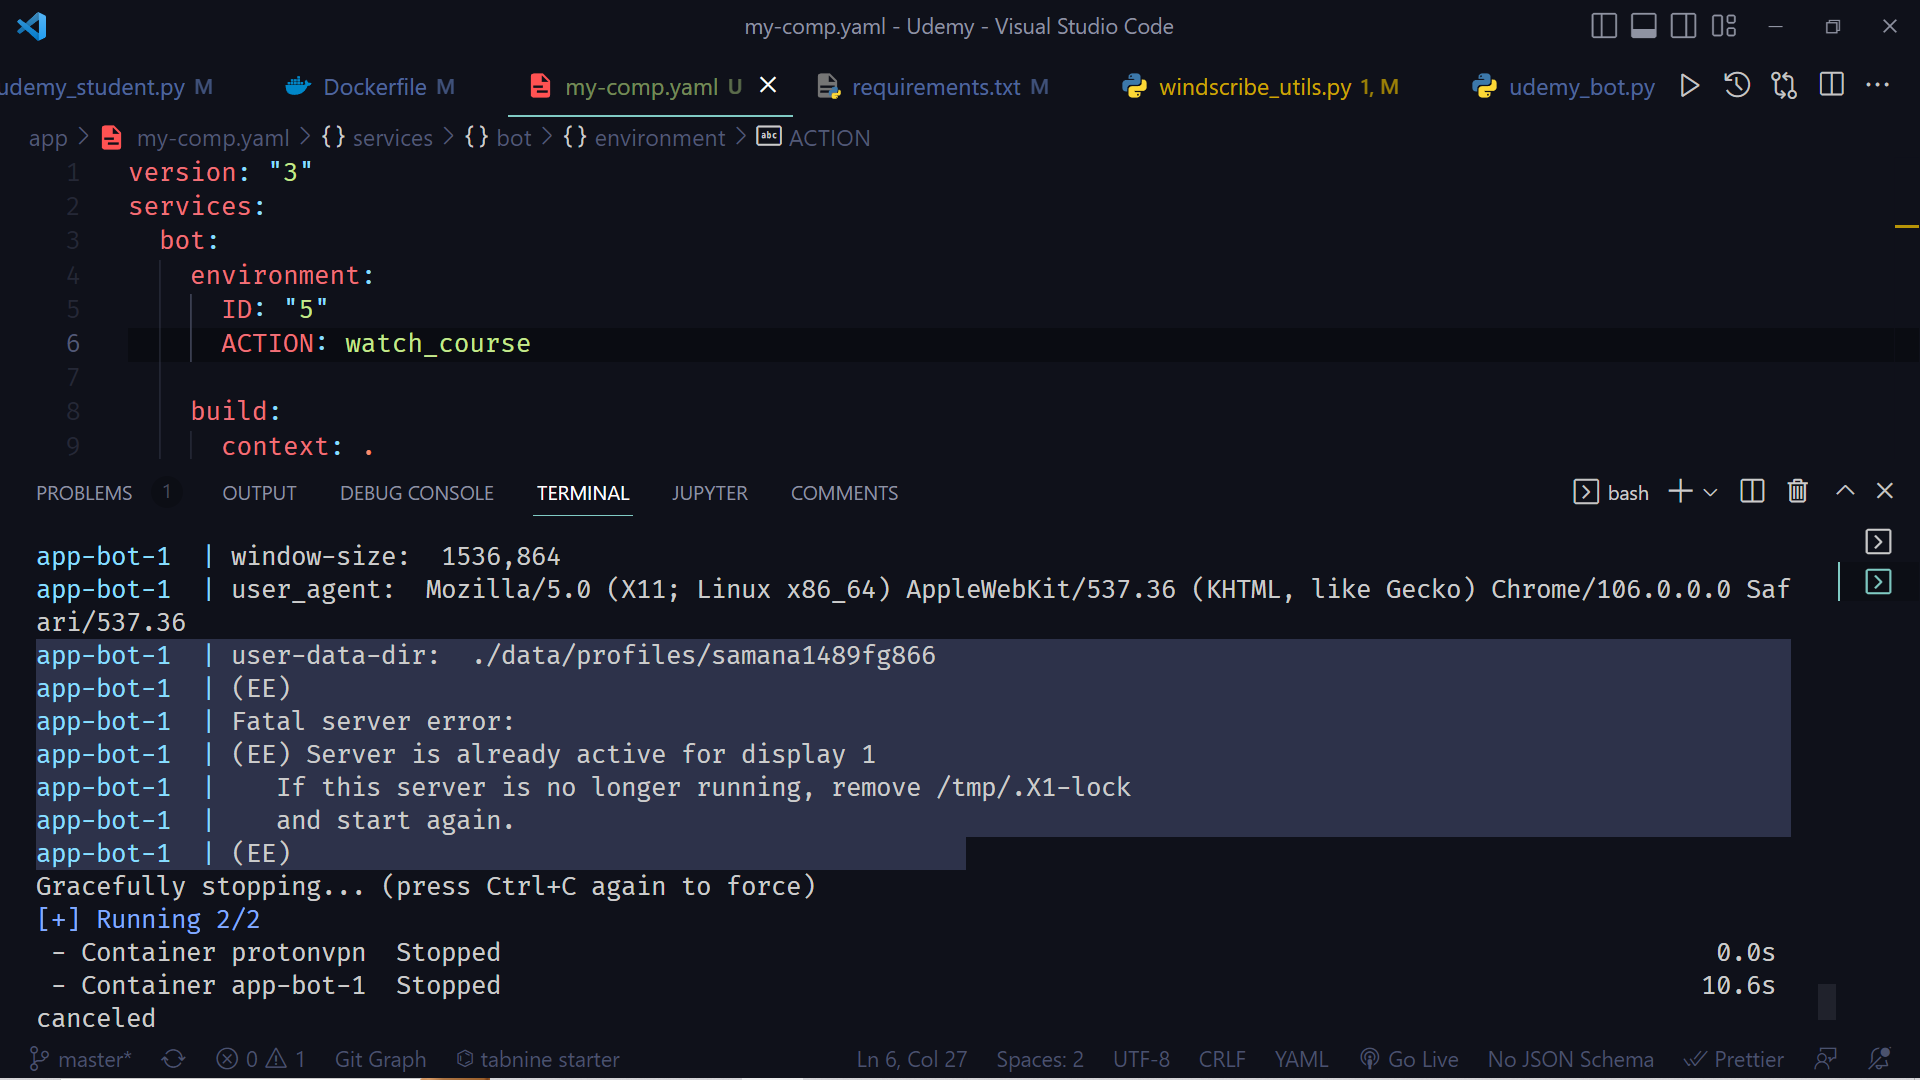The image size is (1920, 1080).
Task: Click the branch sync icon in status bar
Action: (172, 1059)
